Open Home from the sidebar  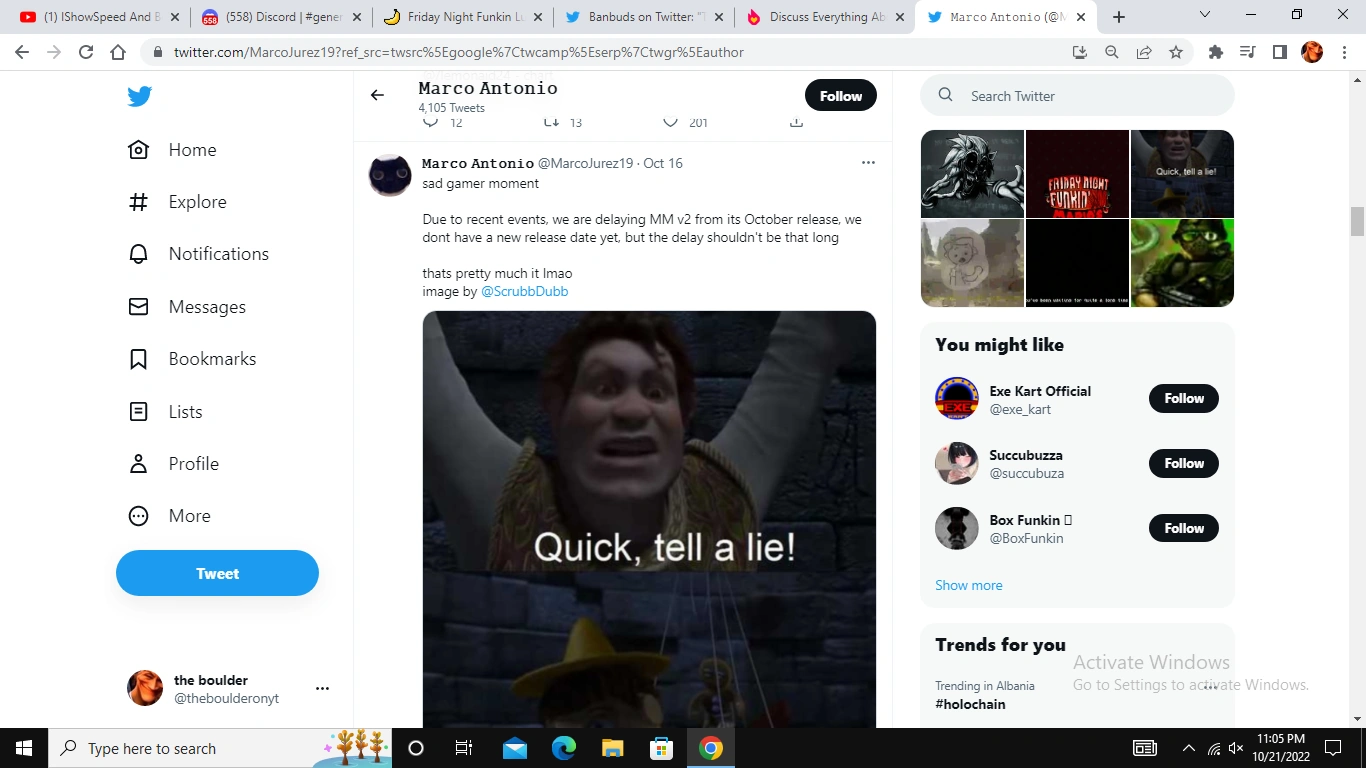[x=172, y=150]
